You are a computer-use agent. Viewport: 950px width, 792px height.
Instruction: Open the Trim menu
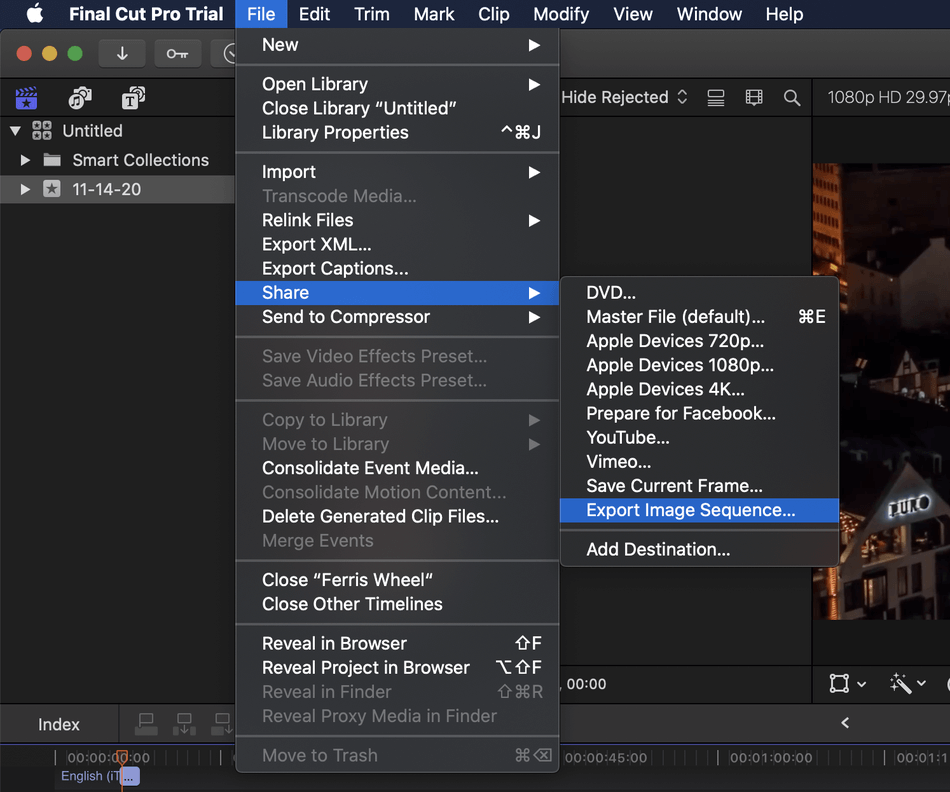pyautogui.click(x=371, y=13)
